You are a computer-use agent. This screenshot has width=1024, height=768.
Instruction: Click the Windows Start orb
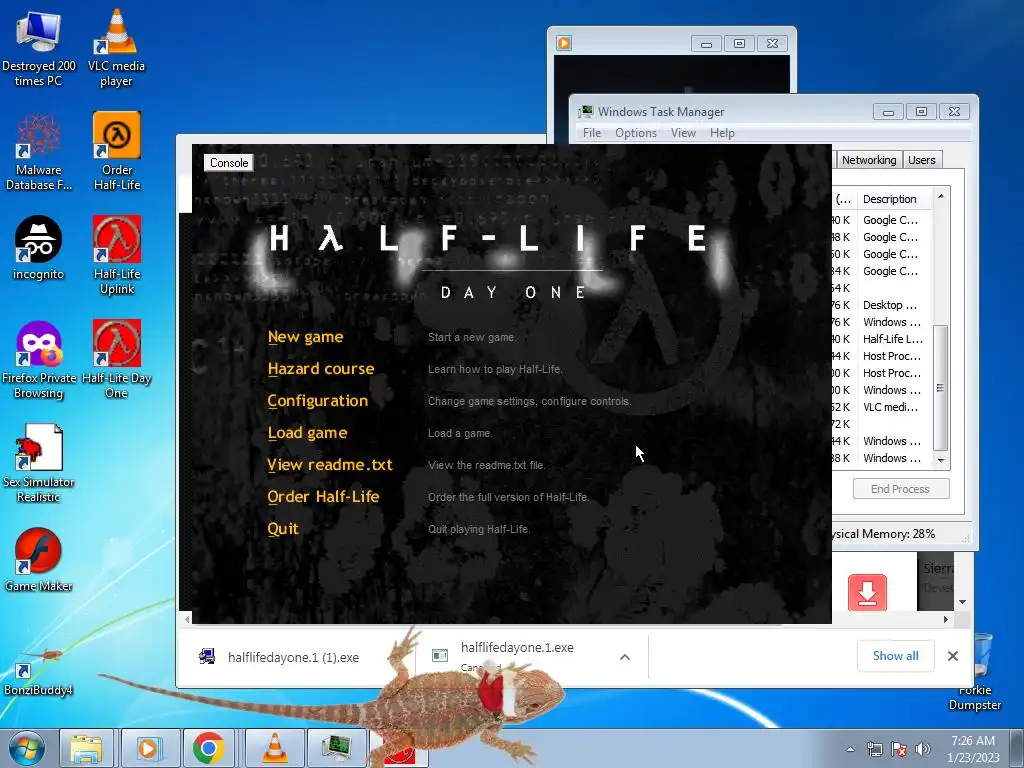tap(26, 748)
